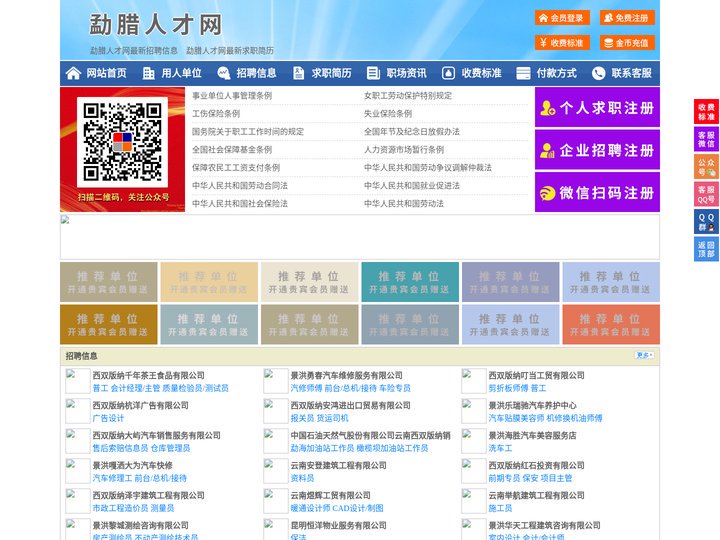This screenshot has width=720, height=540.
Task: Open 云南安登建筑工程有限公司 listing
Action: 338,465
